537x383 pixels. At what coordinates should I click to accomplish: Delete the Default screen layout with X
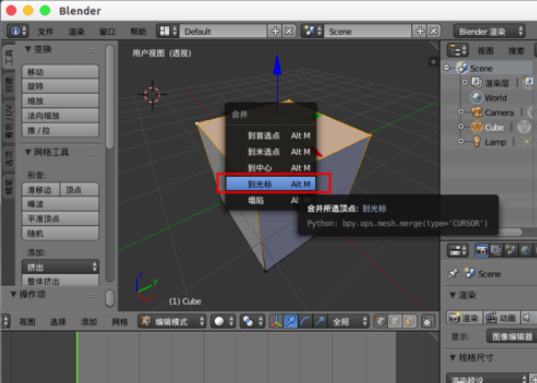coord(289,31)
